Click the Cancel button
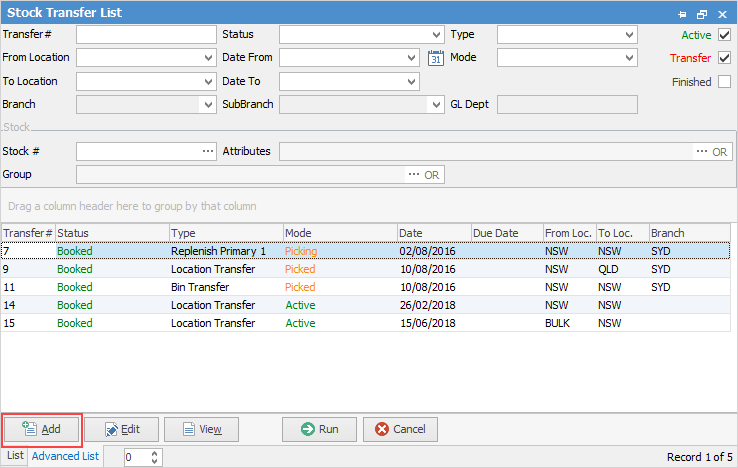738x468 pixels. coord(400,429)
